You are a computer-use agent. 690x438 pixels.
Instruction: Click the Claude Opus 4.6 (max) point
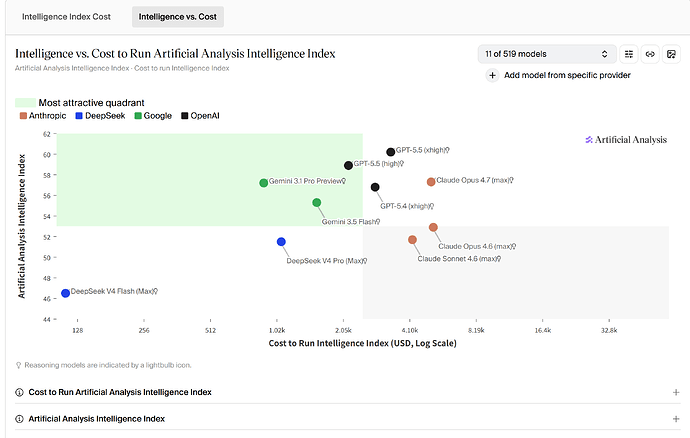433,227
